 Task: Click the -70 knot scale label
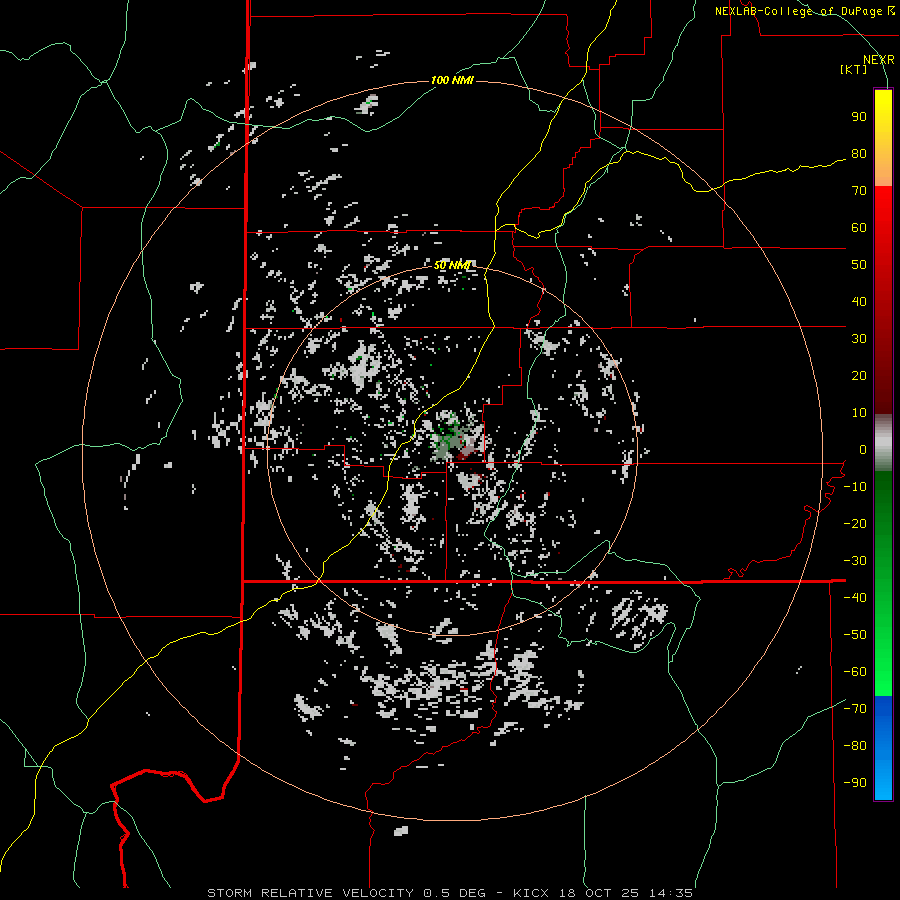pos(855,709)
